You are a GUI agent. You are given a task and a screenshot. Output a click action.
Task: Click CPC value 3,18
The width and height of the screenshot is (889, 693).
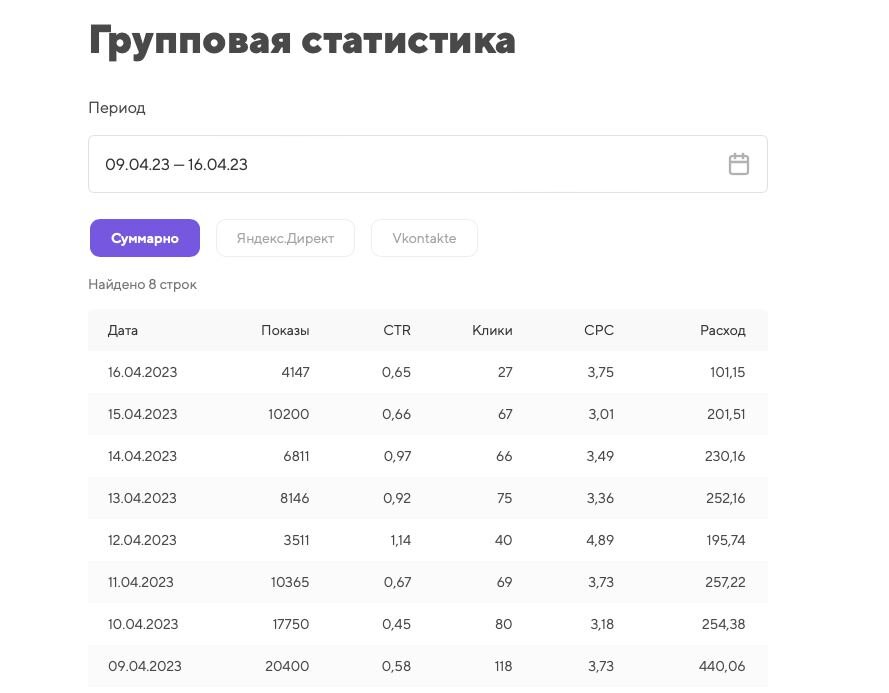tap(602, 624)
